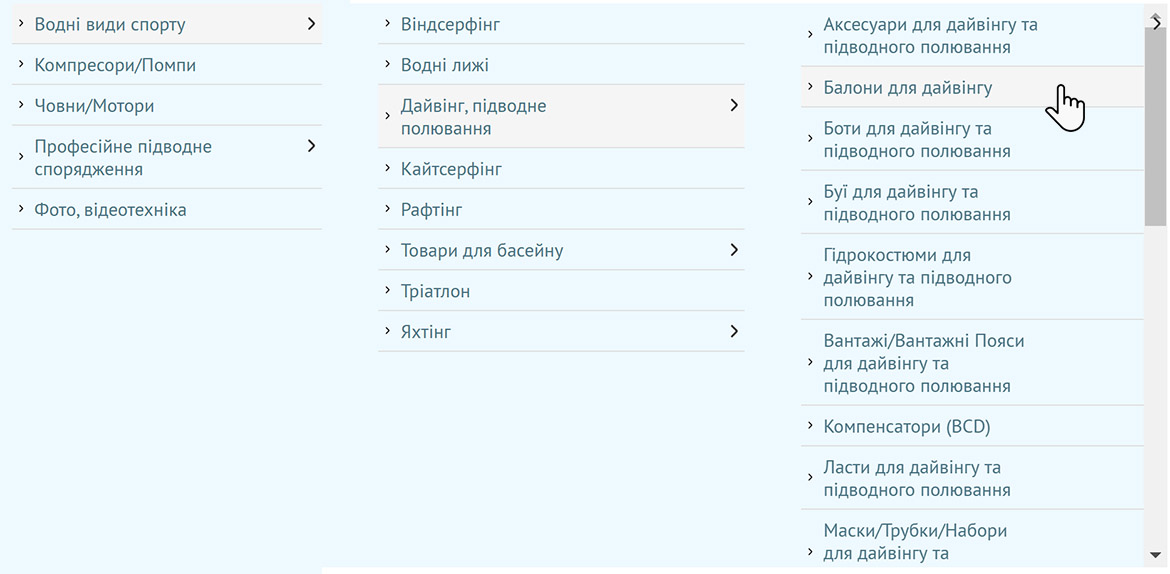Expand the Водні види спорту submenu arrow
The width and height of the screenshot is (1170, 574).
[x=311, y=23]
